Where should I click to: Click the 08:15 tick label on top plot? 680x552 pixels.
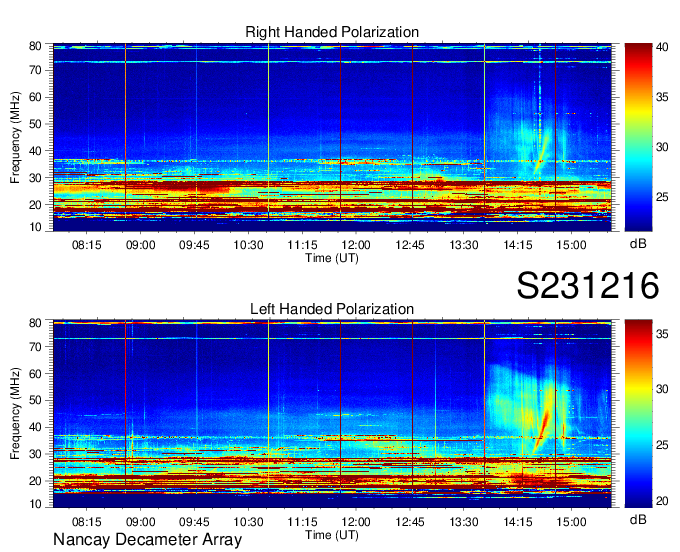[87, 245]
